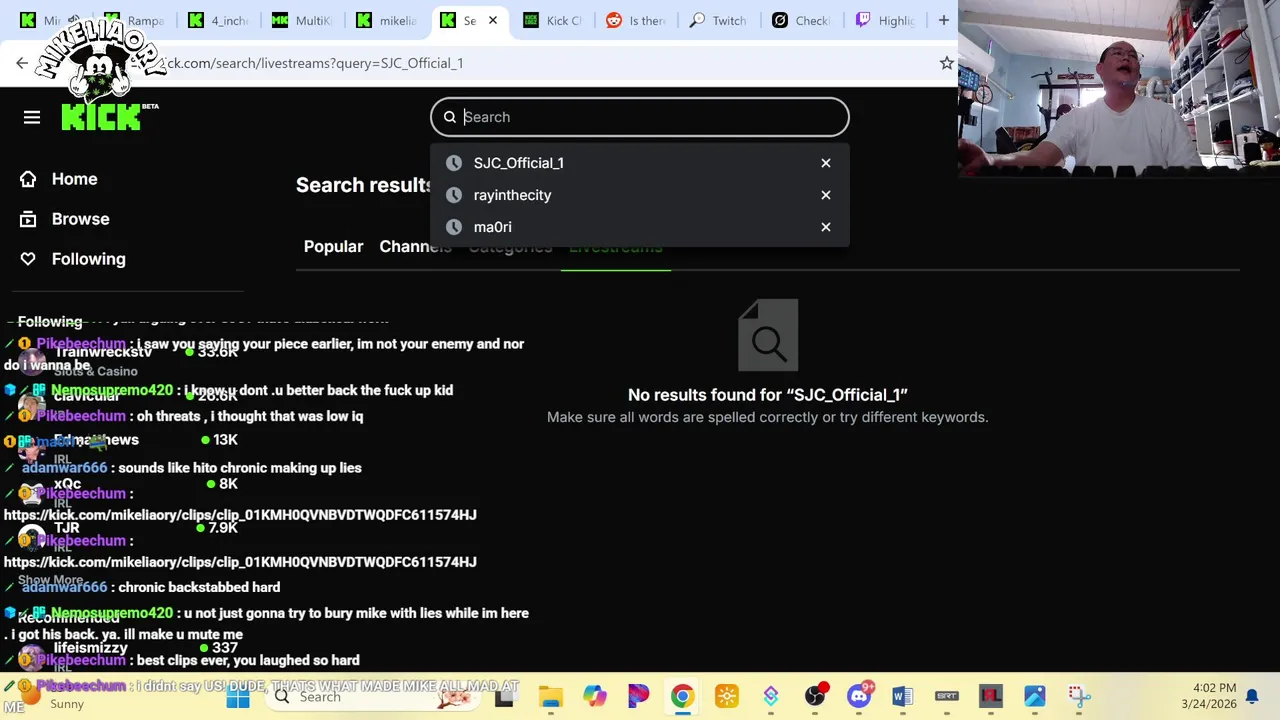This screenshot has height=720, width=1280.
Task: Click clock icon beside rayinthecity
Action: point(454,195)
